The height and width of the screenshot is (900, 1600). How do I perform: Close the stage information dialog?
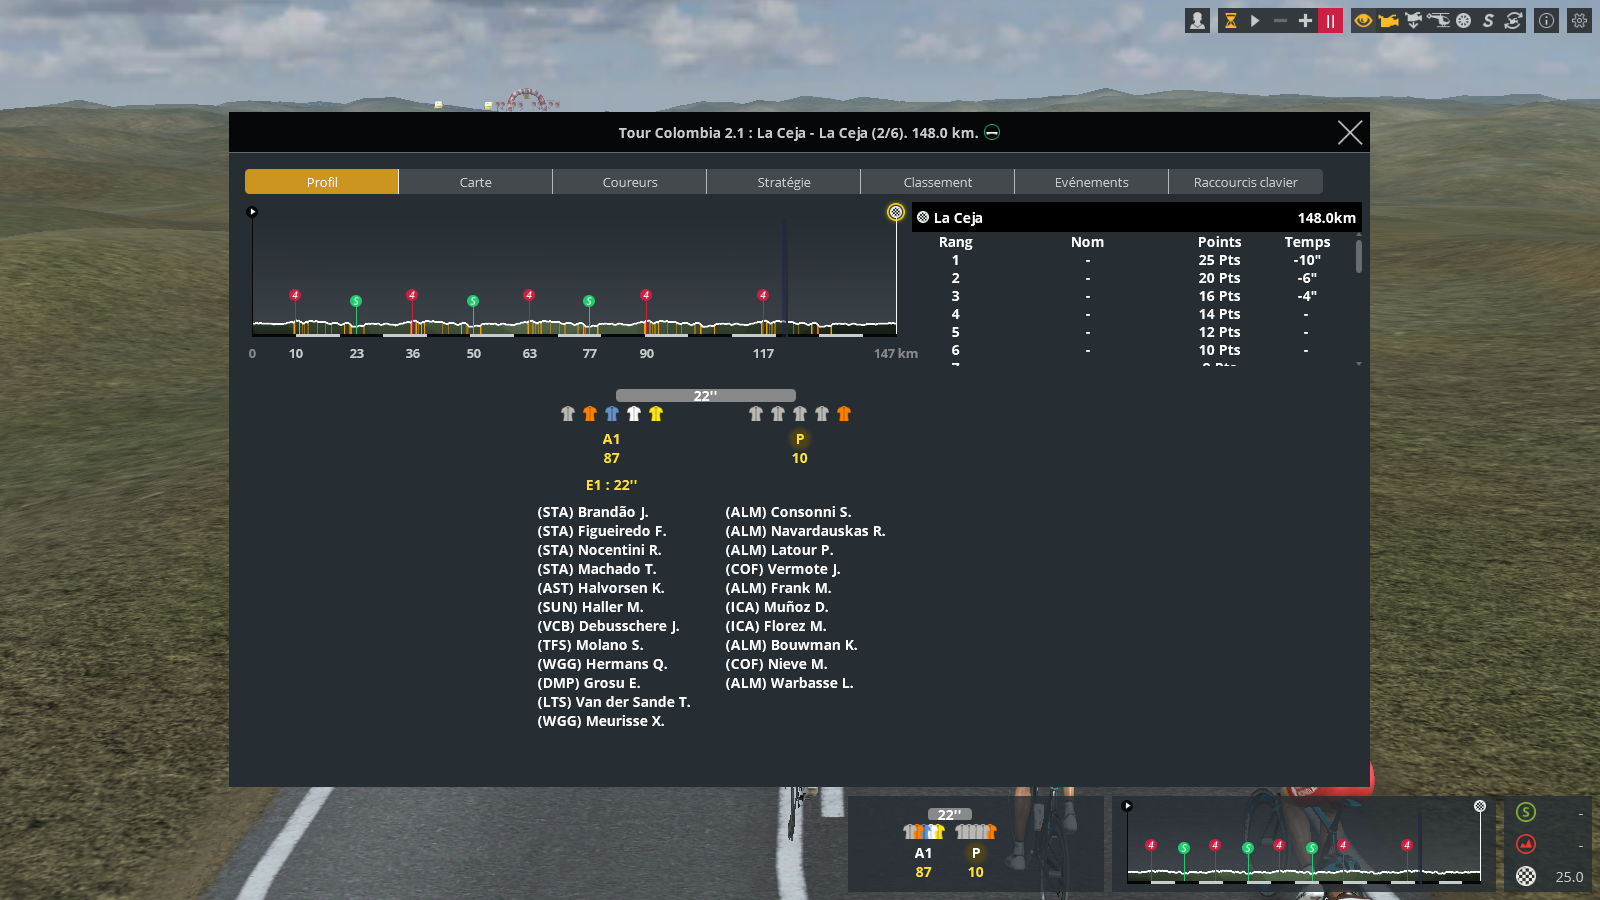click(1350, 132)
